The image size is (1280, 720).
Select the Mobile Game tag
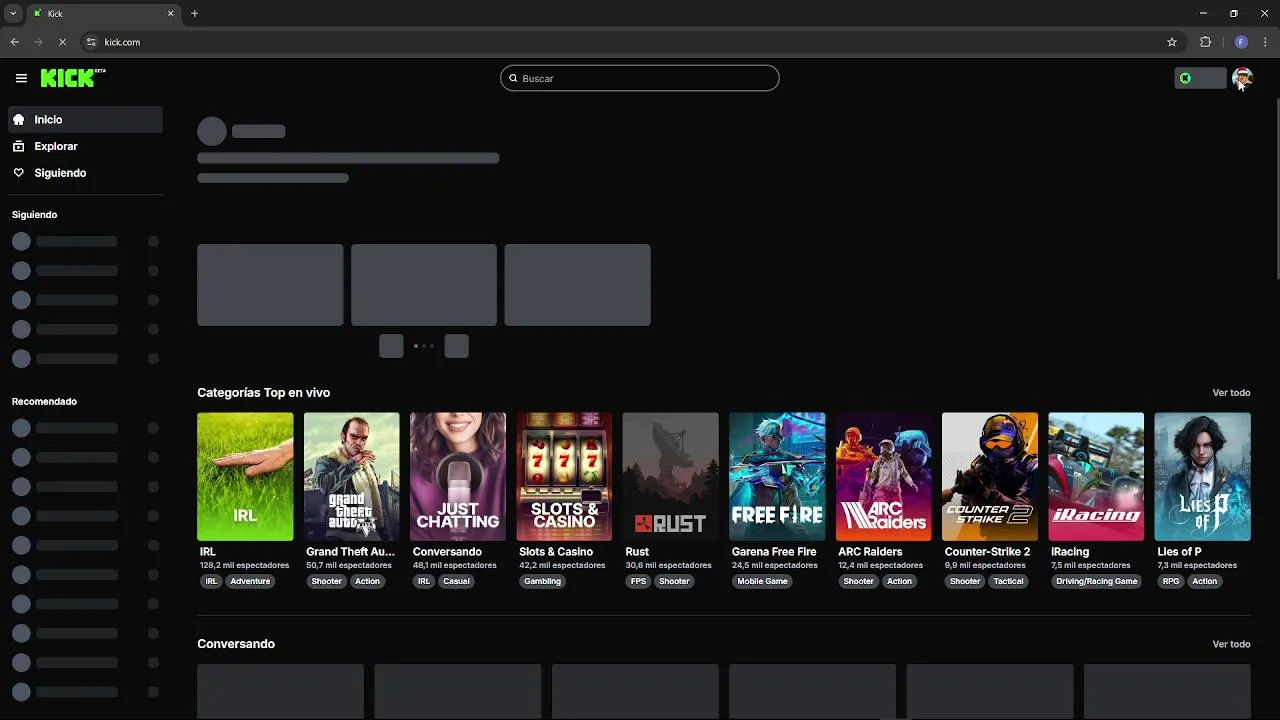tap(762, 581)
